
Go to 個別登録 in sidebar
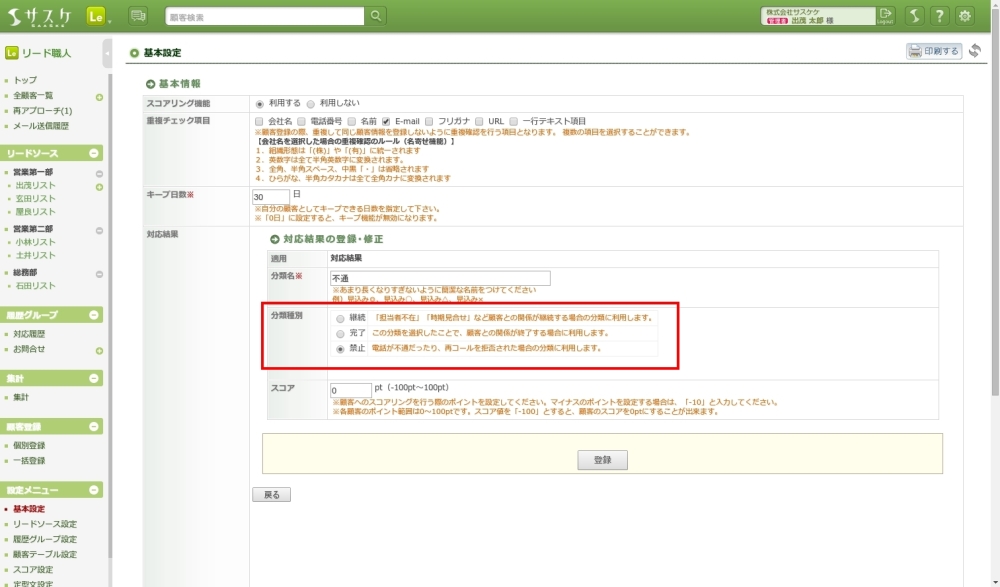click(29, 446)
